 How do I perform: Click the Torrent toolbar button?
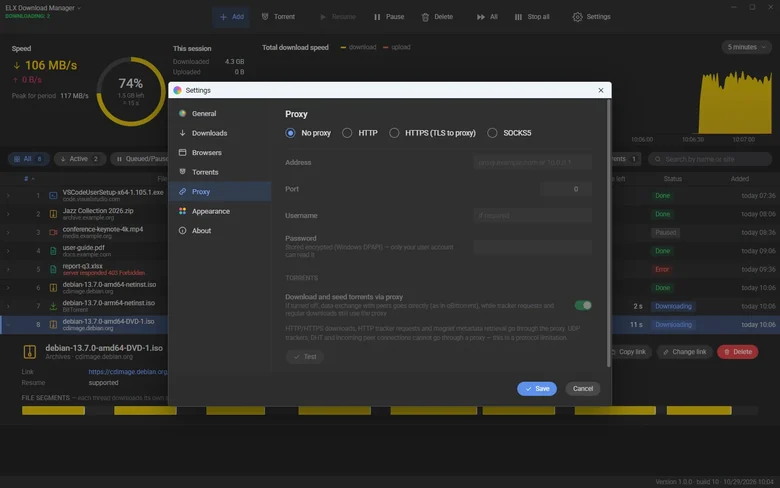(x=278, y=17)
